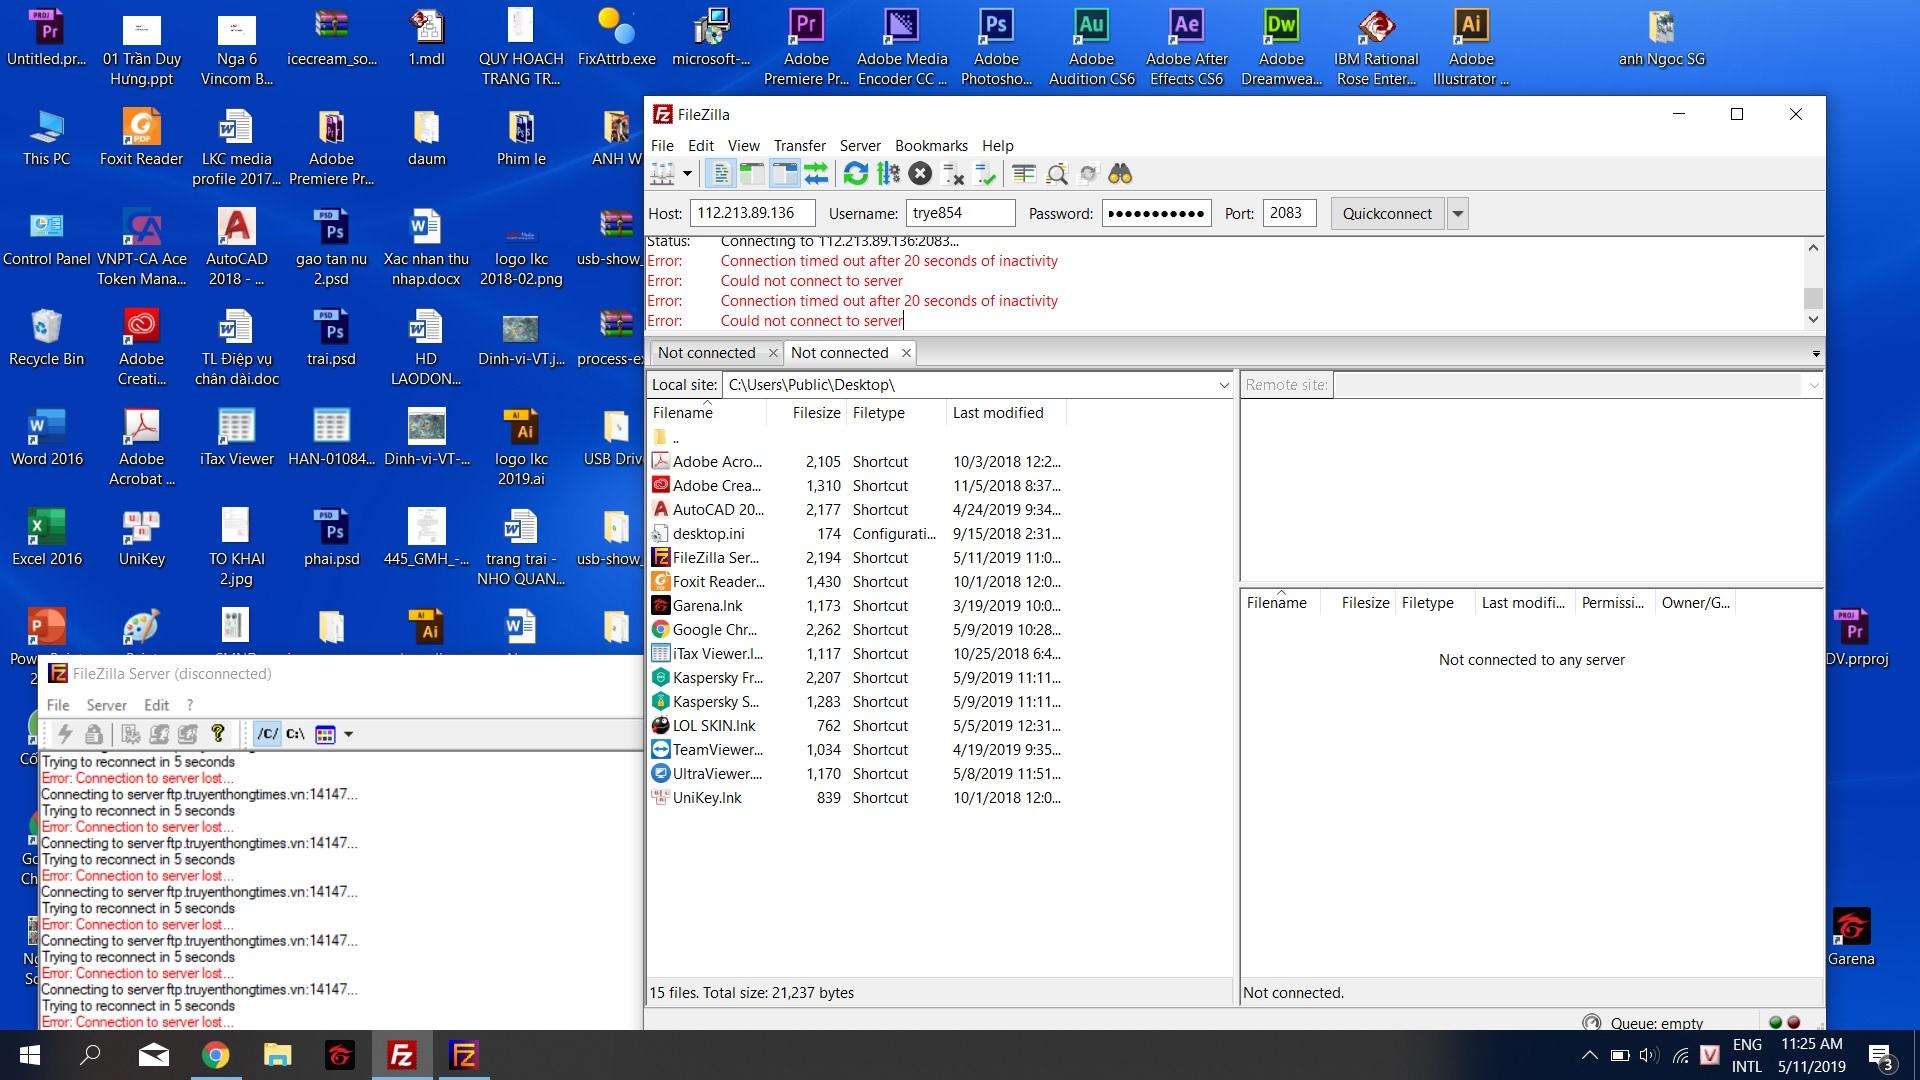Open the directory listing filters icon

(1023, 174)
